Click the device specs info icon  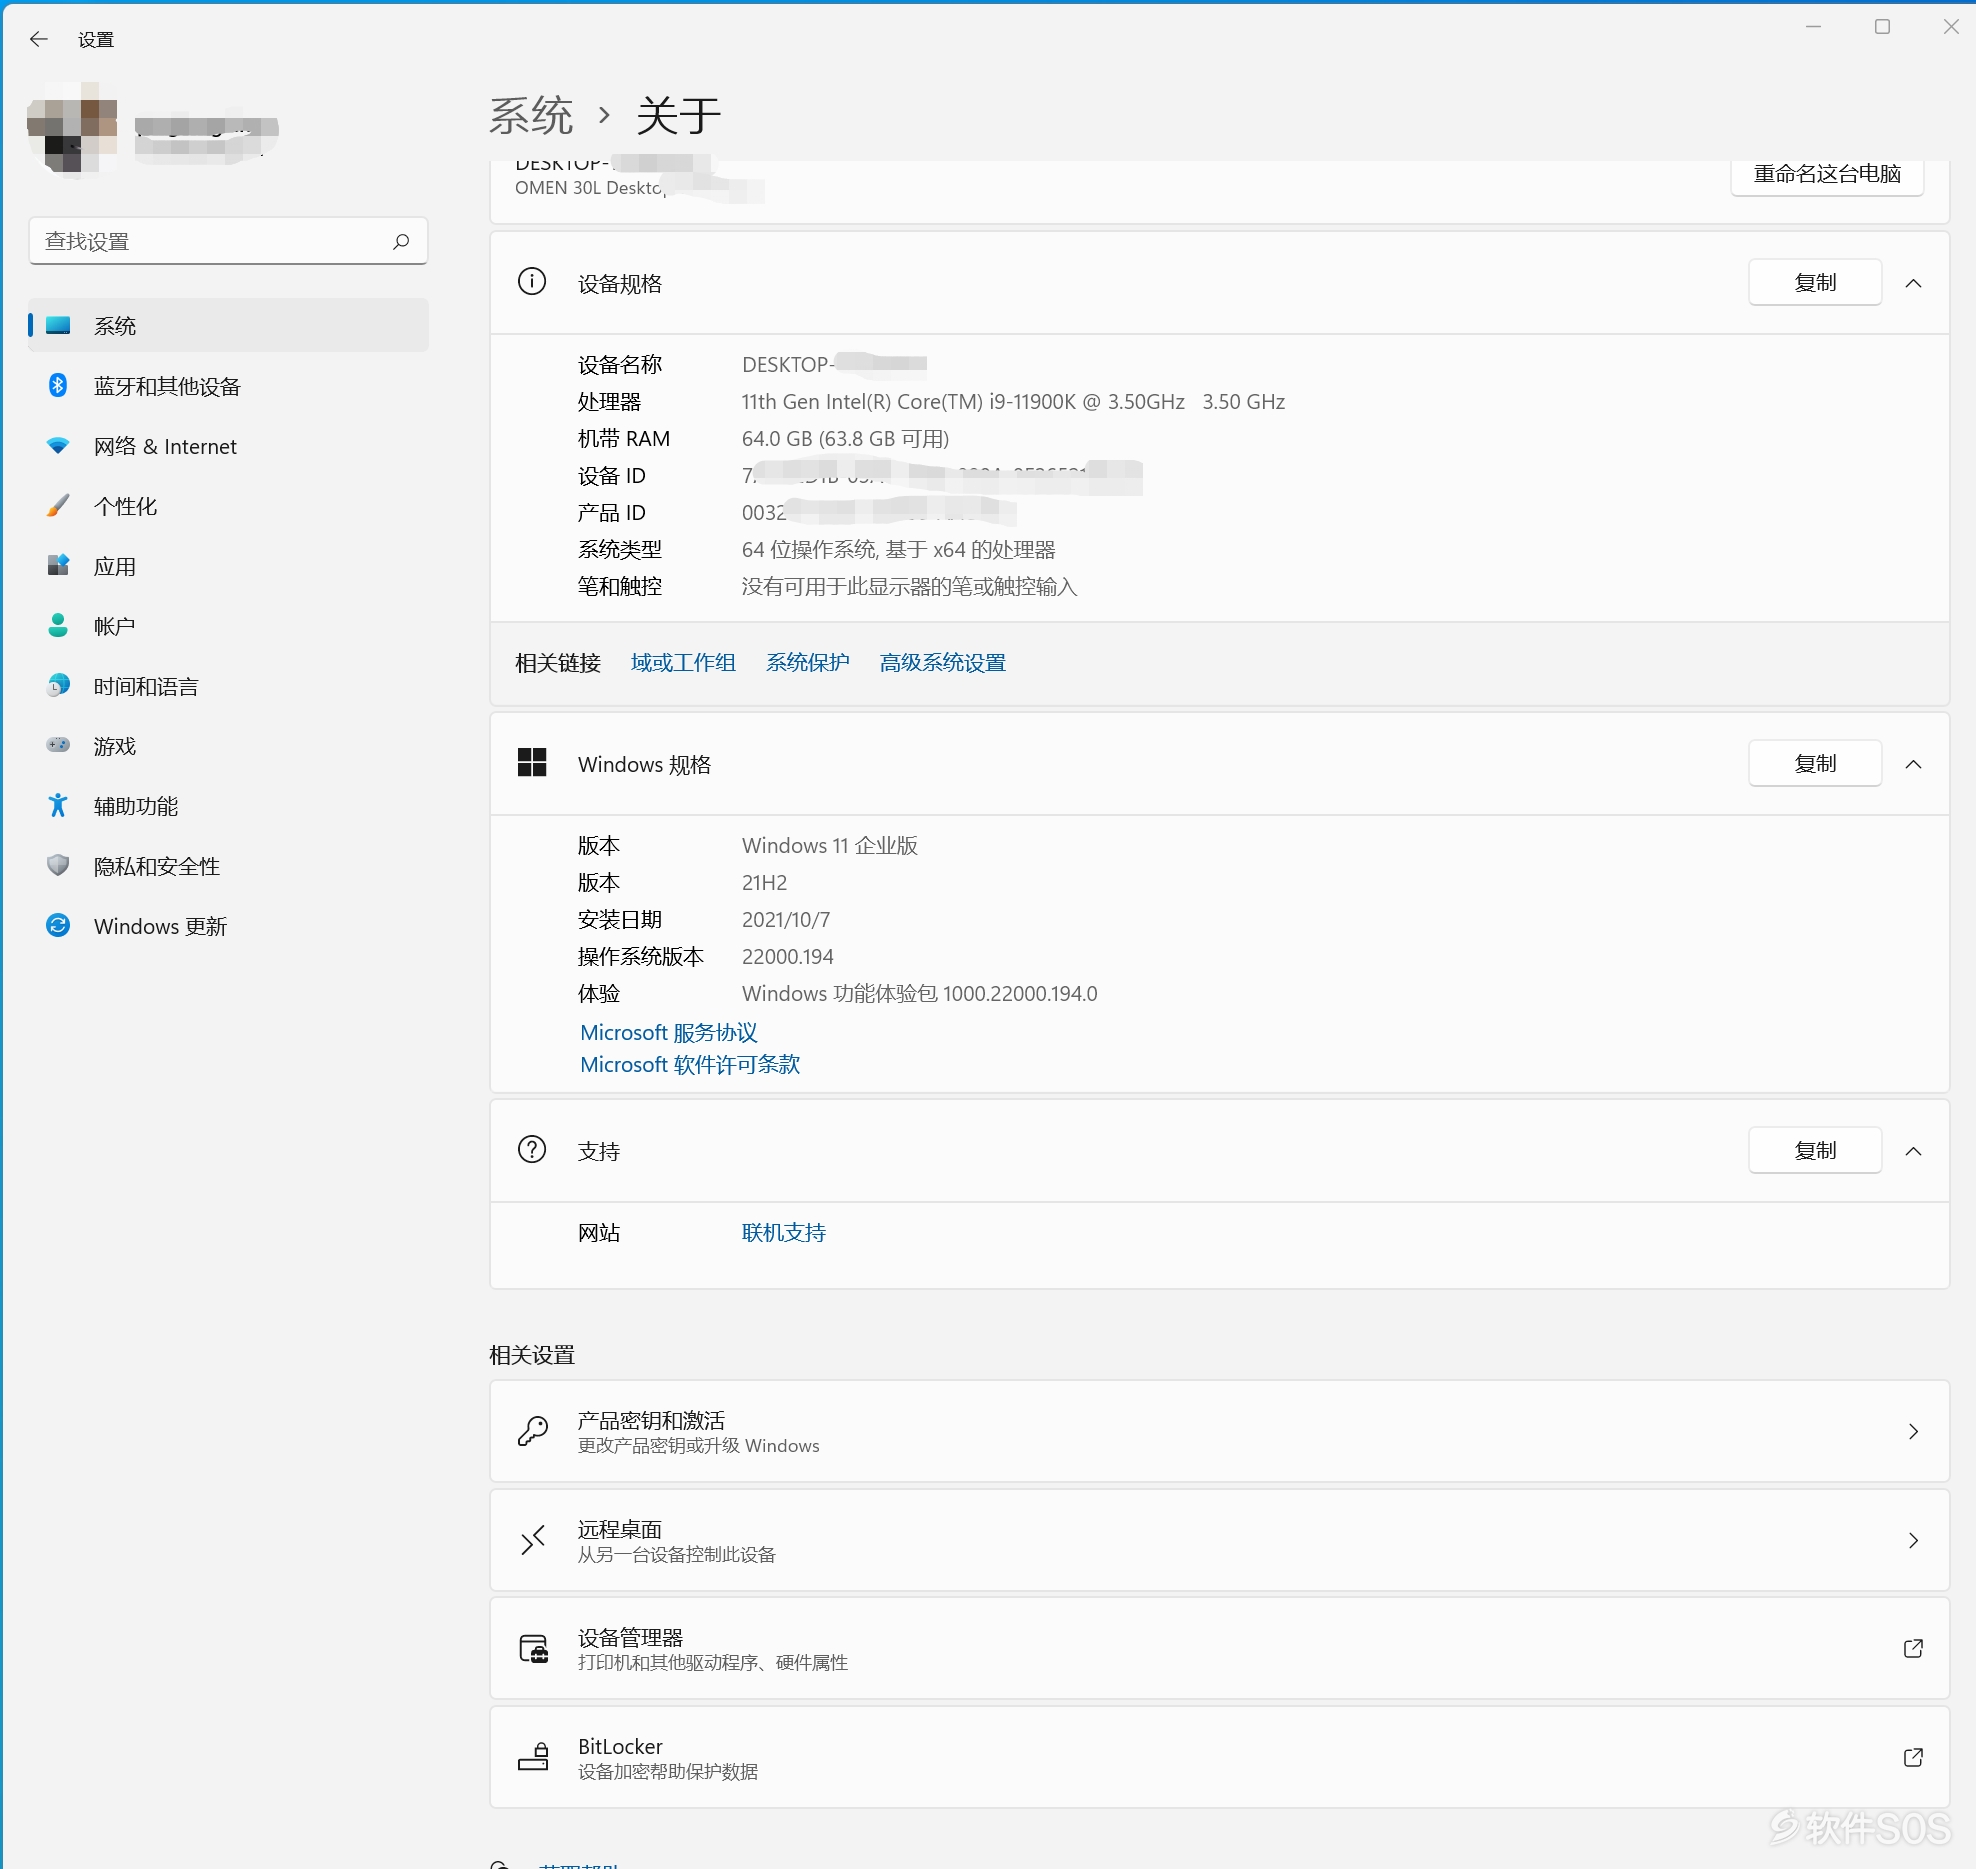532,282
